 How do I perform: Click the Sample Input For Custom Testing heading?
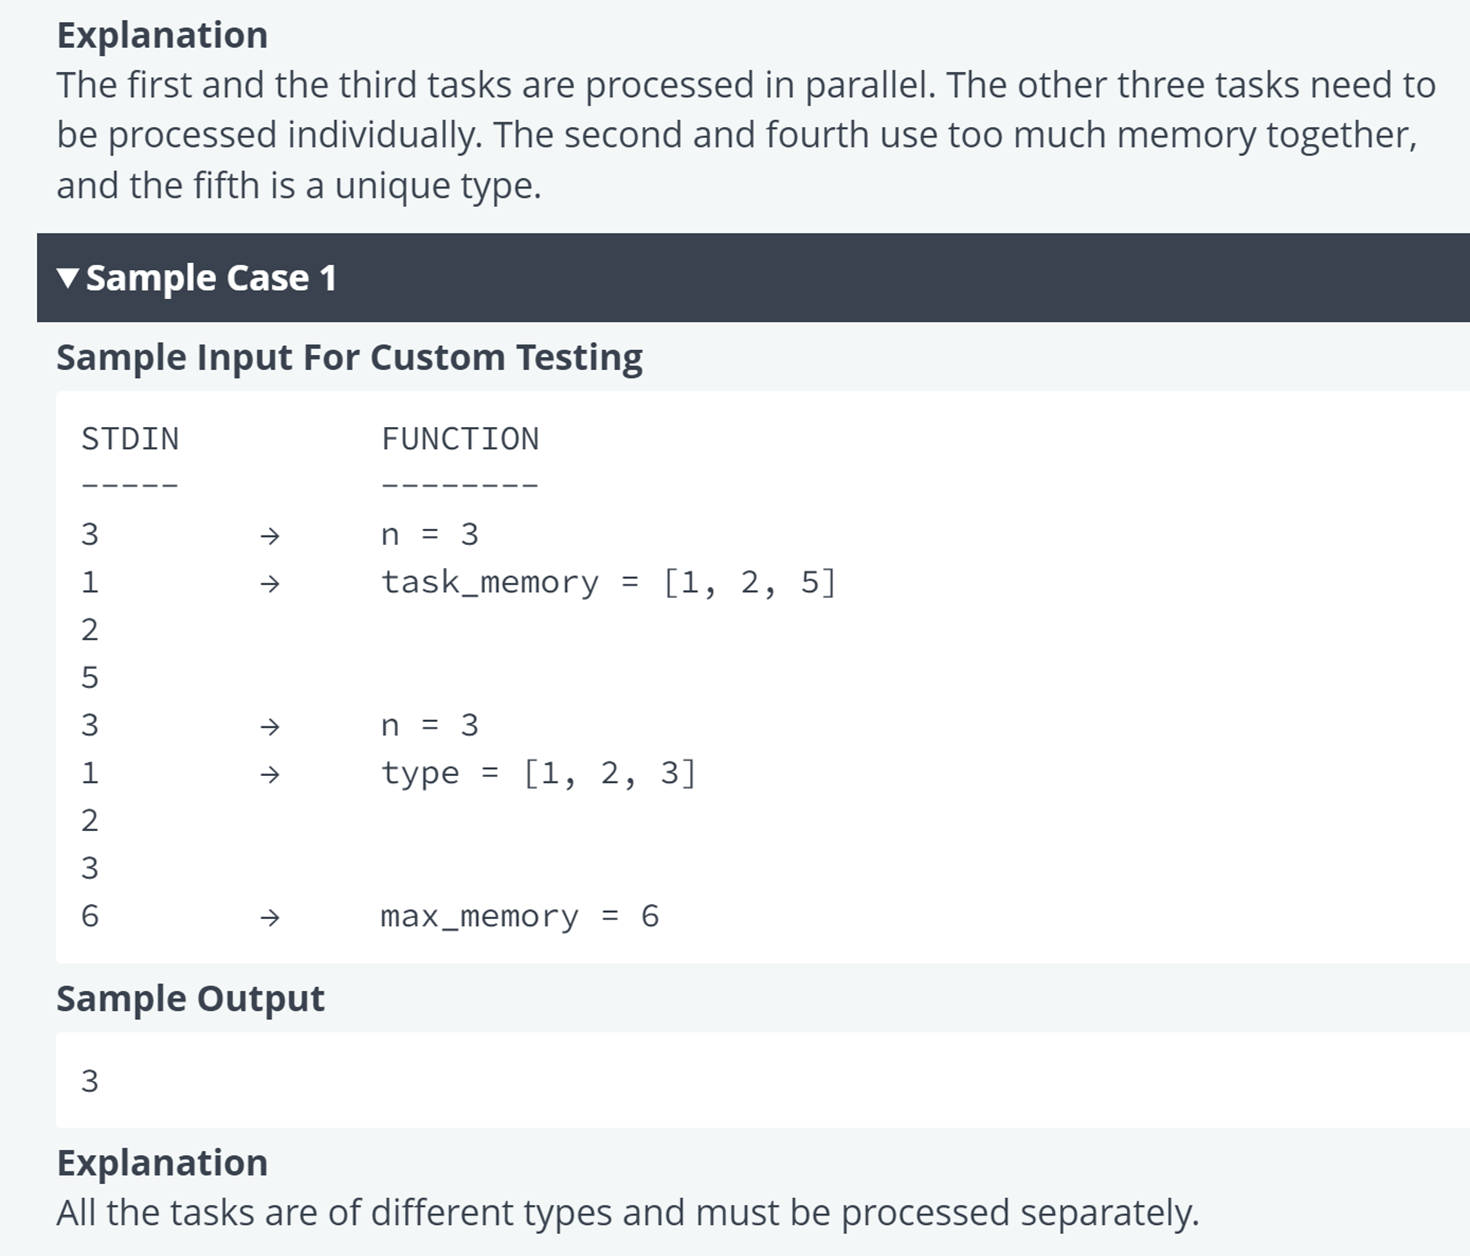click(x=349, y=357)
